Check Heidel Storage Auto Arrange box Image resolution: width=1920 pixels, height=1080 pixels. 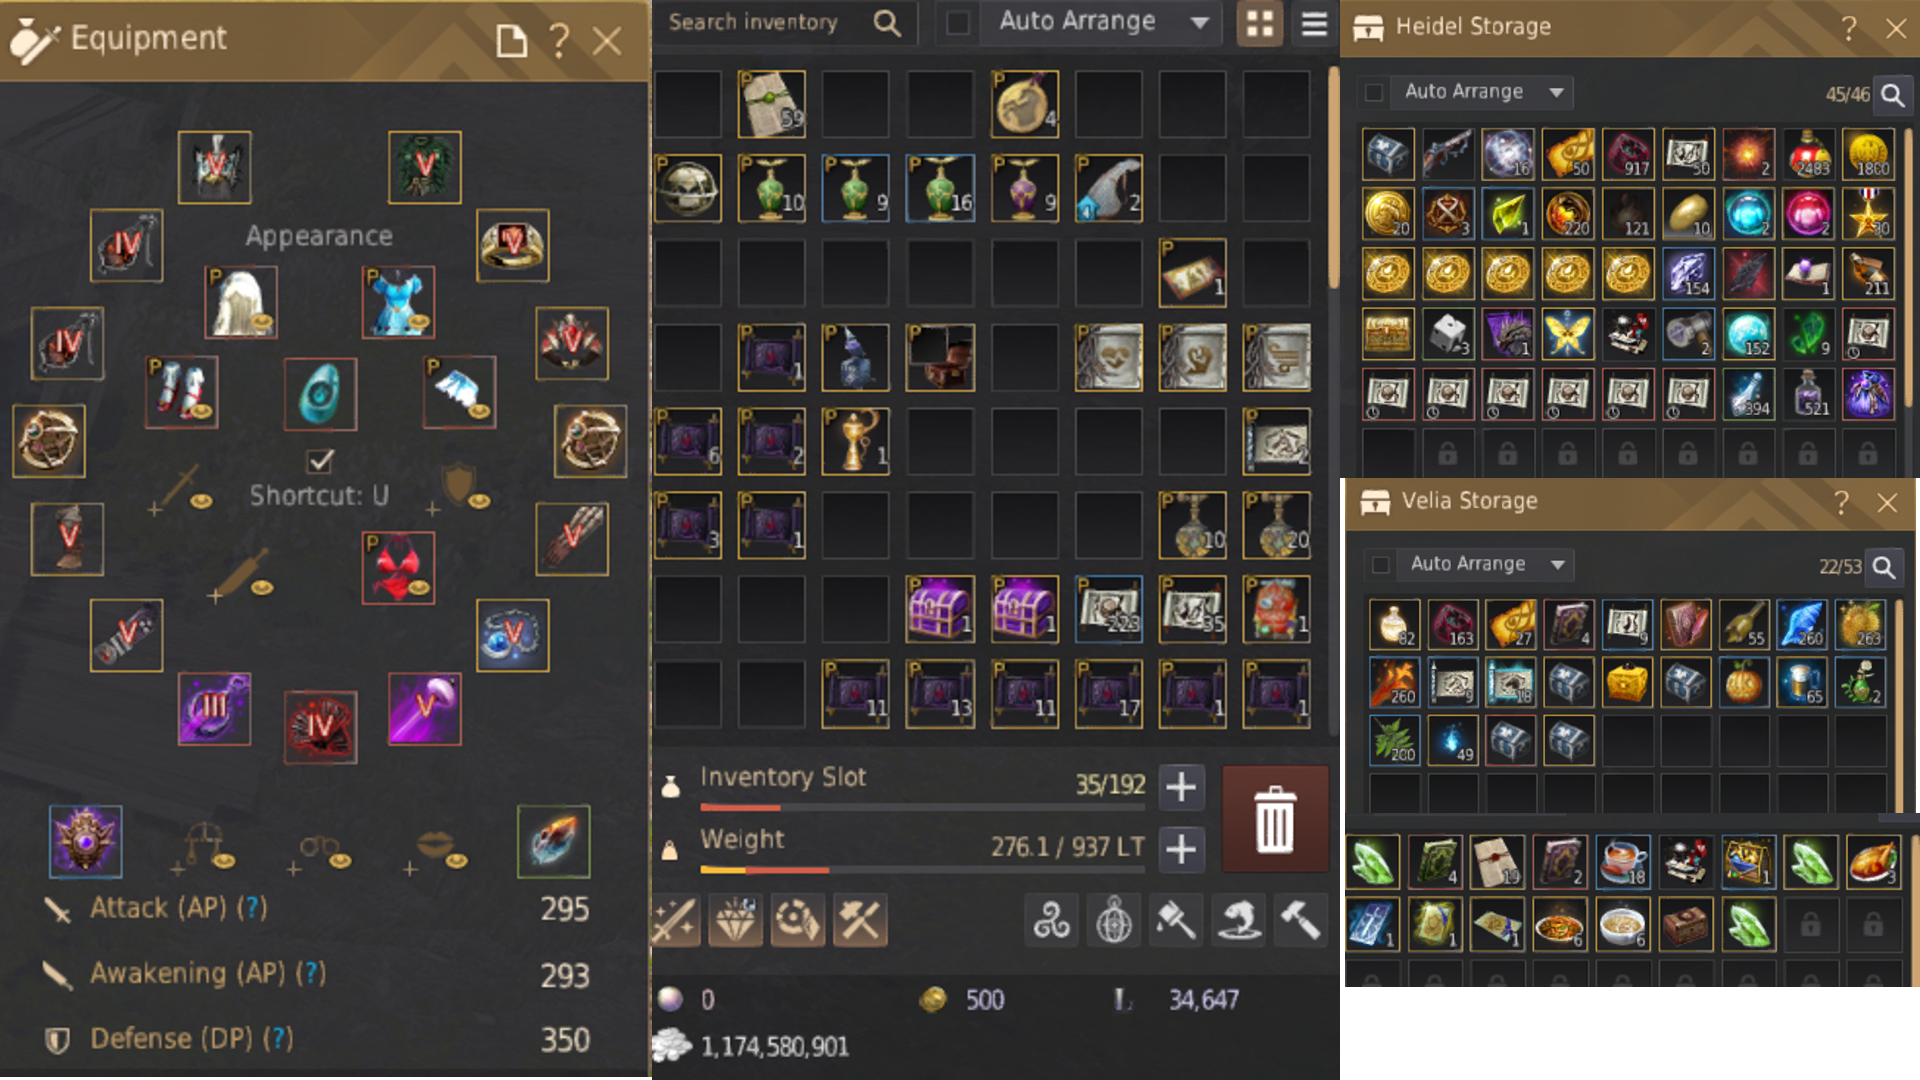coord(1374,92)
